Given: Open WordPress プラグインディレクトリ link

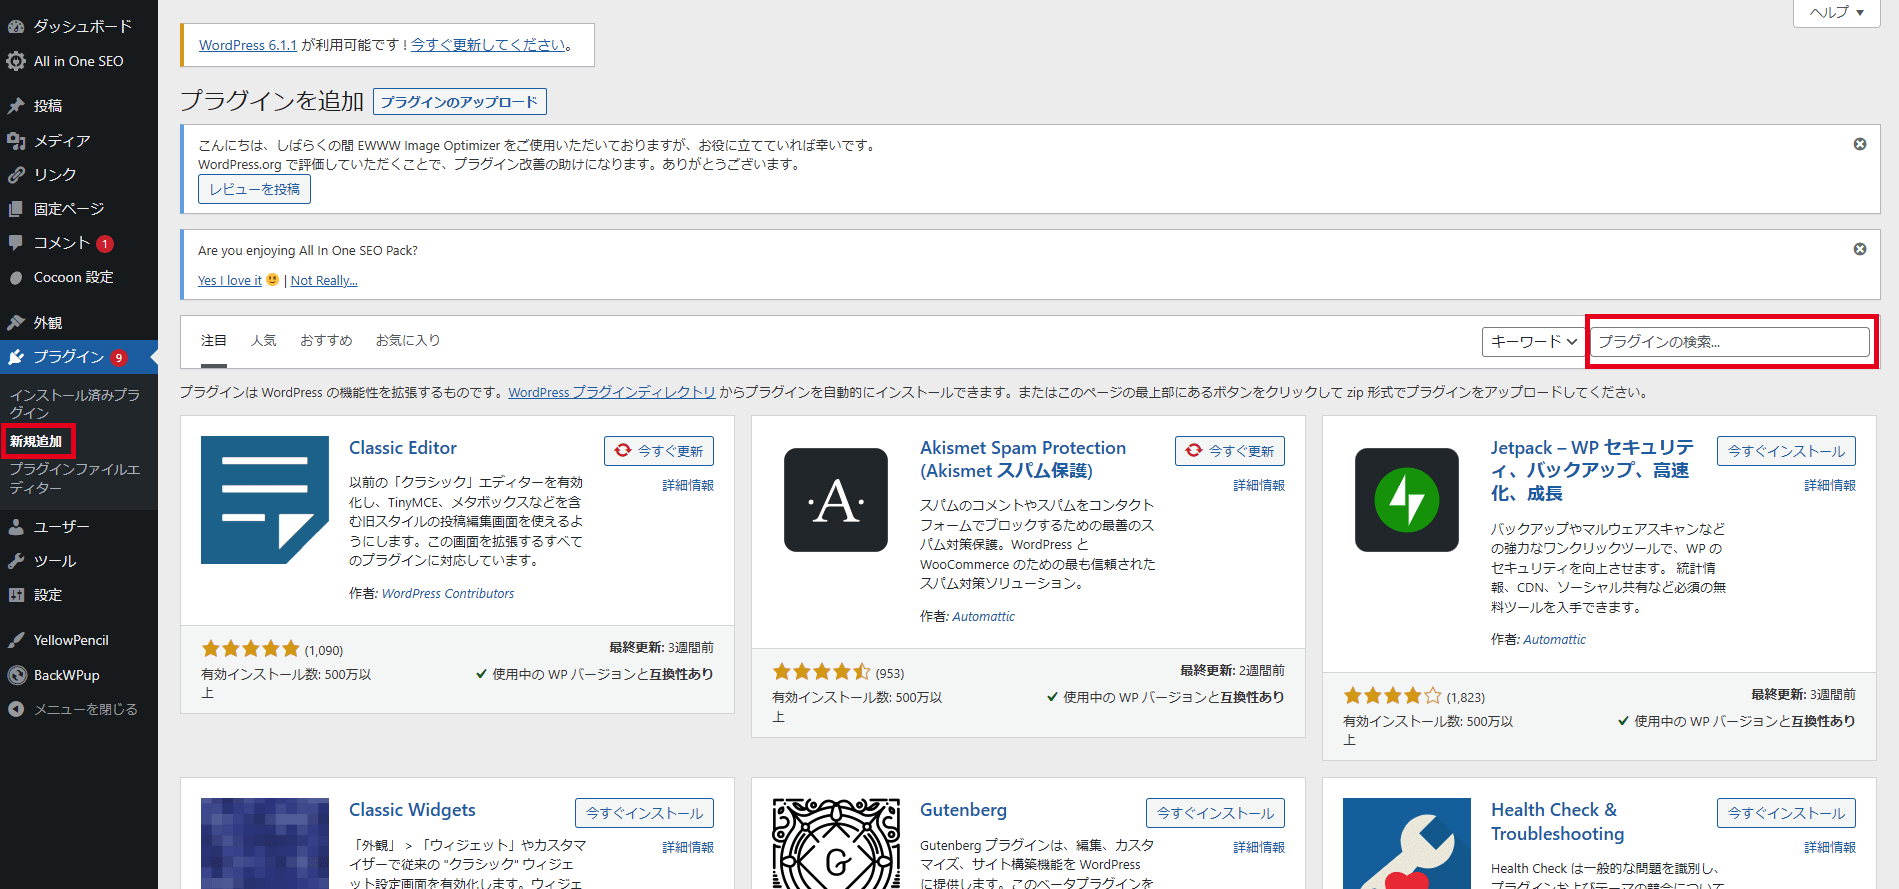Looking at the screenshot, I should pos(612,393).
